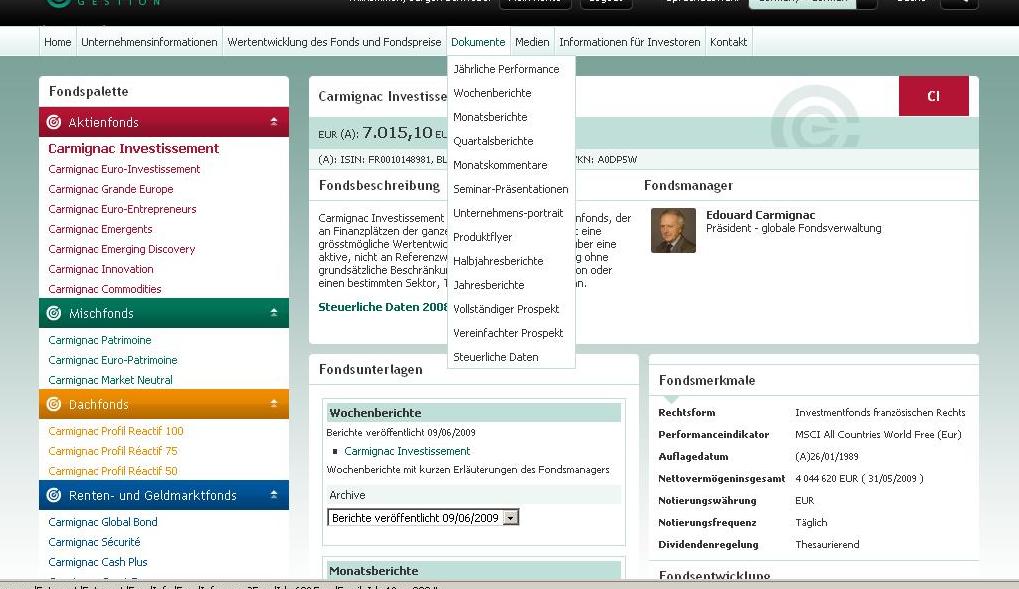Open Jahresberichte menu entry
Viewport: 1019px width, 589px height.
(x=488, y=285)
